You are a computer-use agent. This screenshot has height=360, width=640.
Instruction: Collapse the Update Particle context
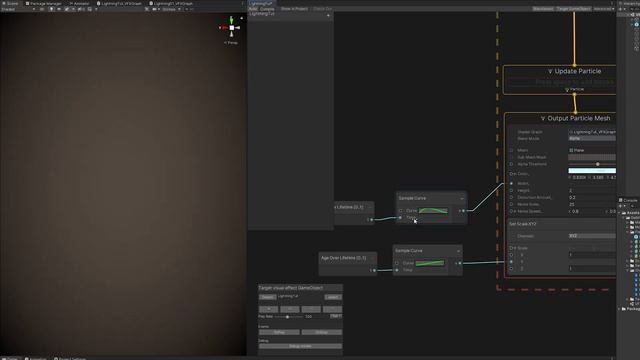[x=550, y=71]
